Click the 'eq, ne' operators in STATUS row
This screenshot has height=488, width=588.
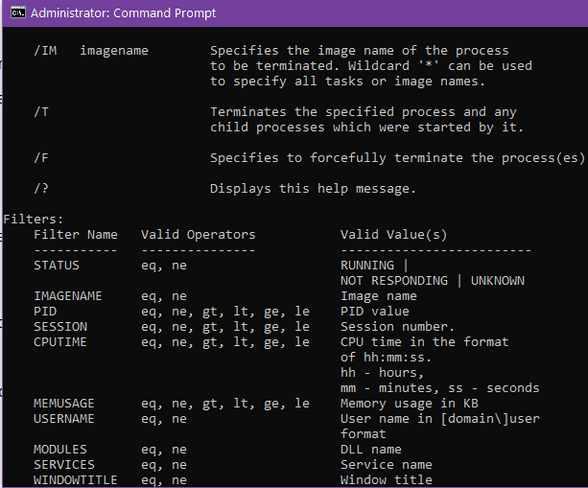[x=164, y=266]
